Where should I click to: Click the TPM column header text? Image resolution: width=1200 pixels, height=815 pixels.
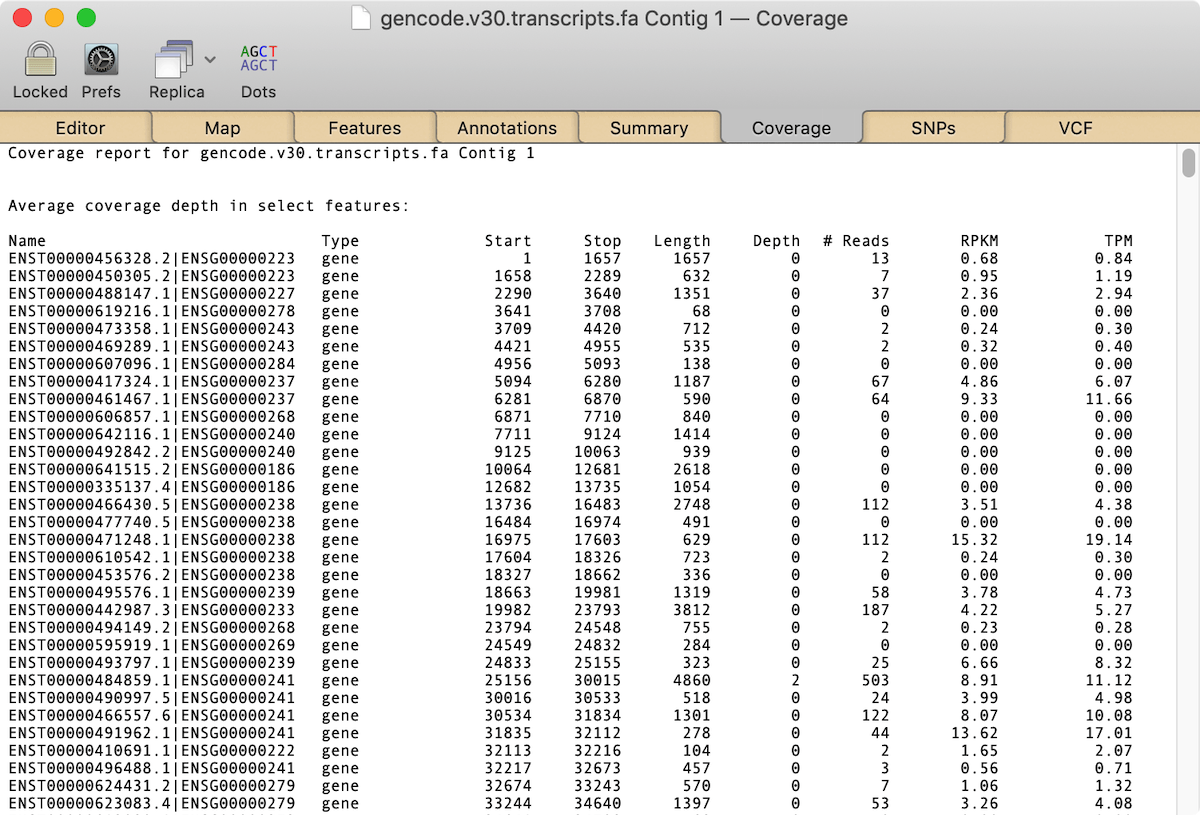point(1117,241)
